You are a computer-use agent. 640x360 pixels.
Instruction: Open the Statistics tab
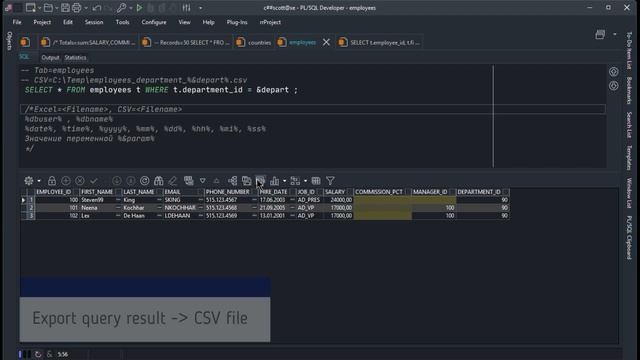(x=76, y=58)
